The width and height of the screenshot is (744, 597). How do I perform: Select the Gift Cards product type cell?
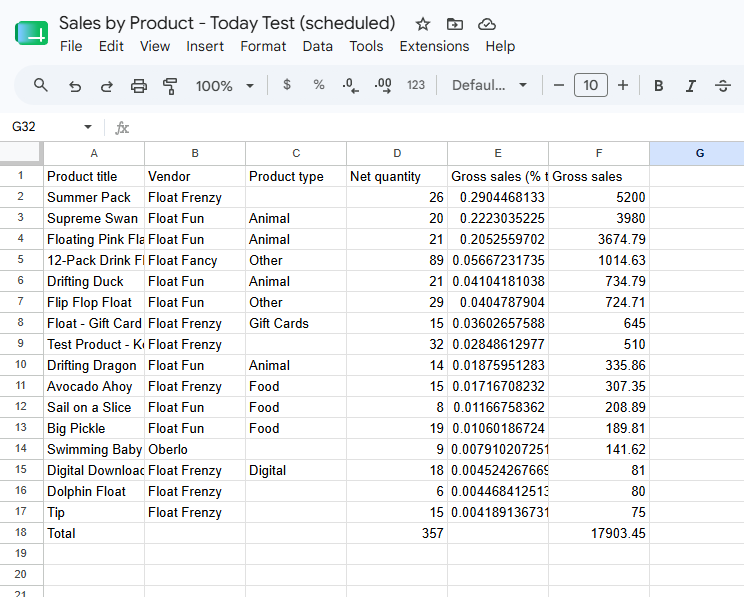pos(296,323)
